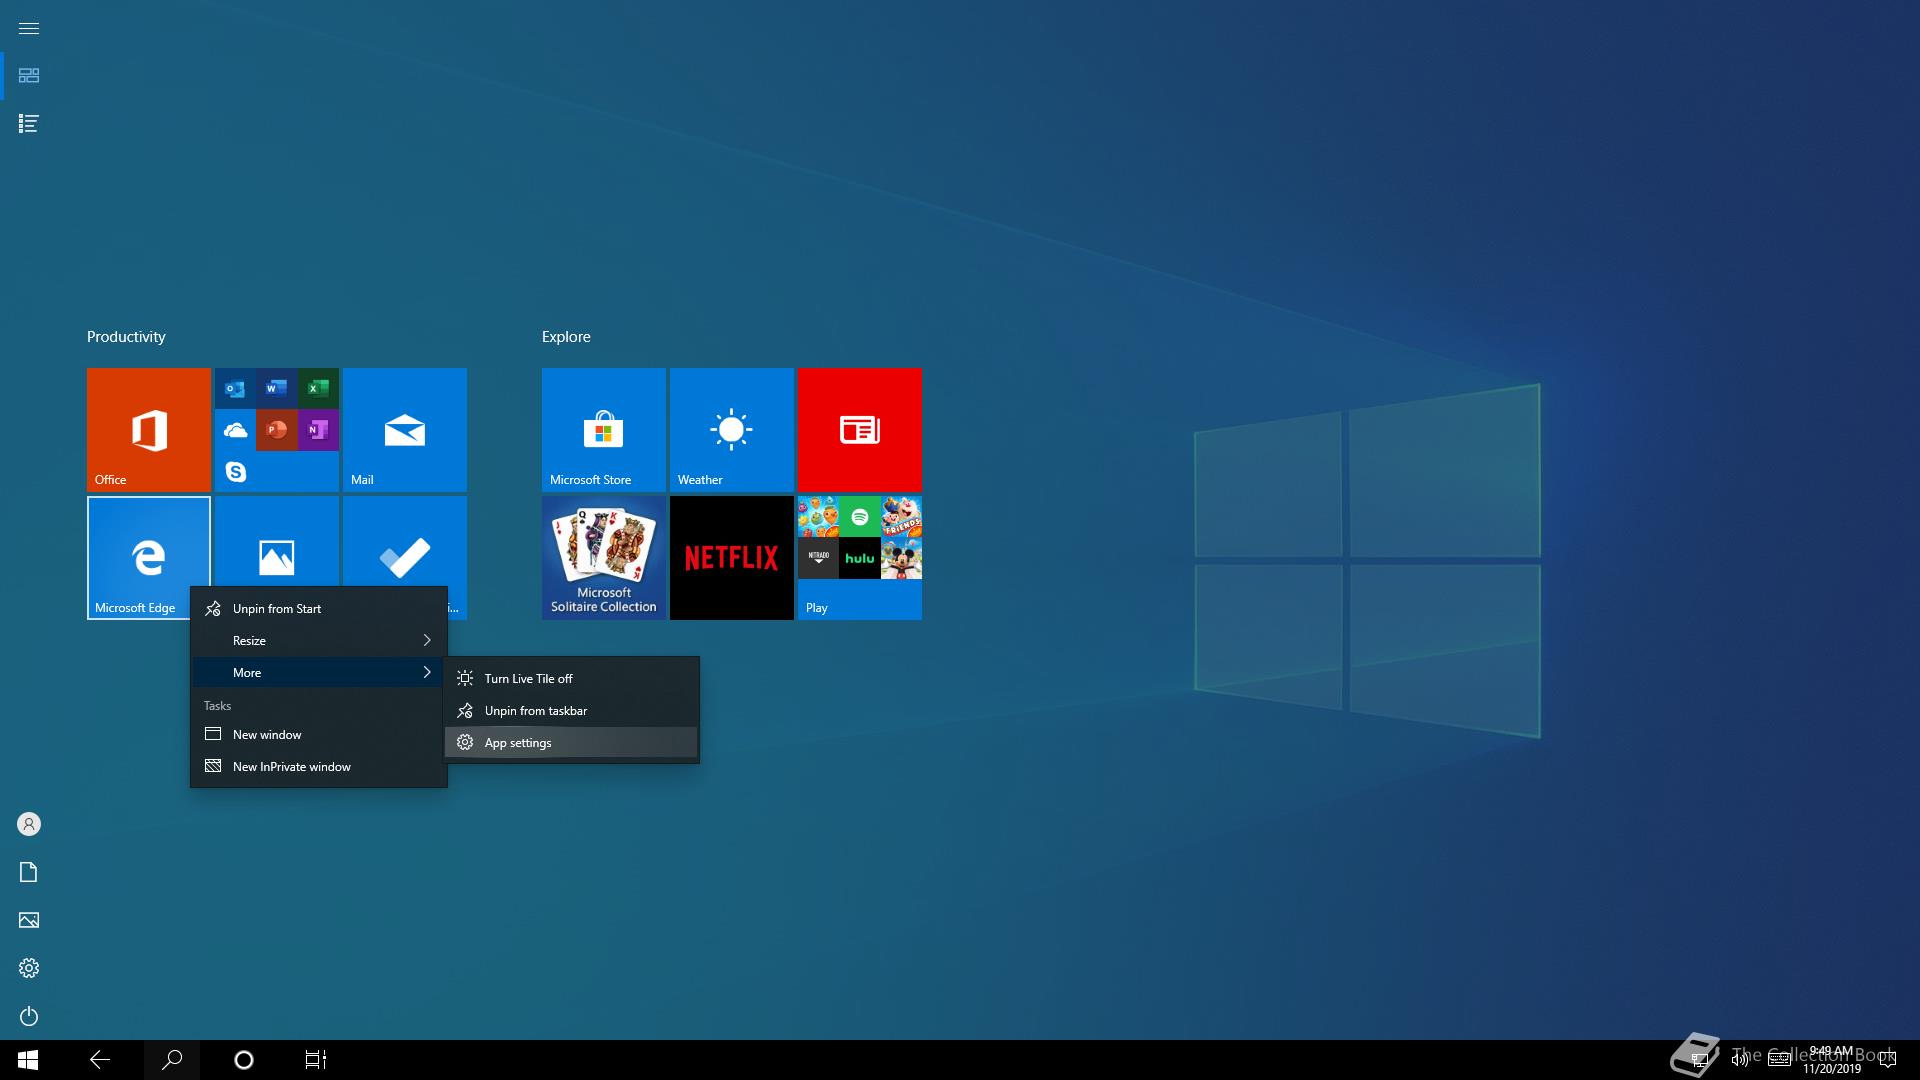Image resolution: width=1920 pixels, height=1080 pixels.
Task: Click the Productivity group header
Action: [x=126, y=337]
